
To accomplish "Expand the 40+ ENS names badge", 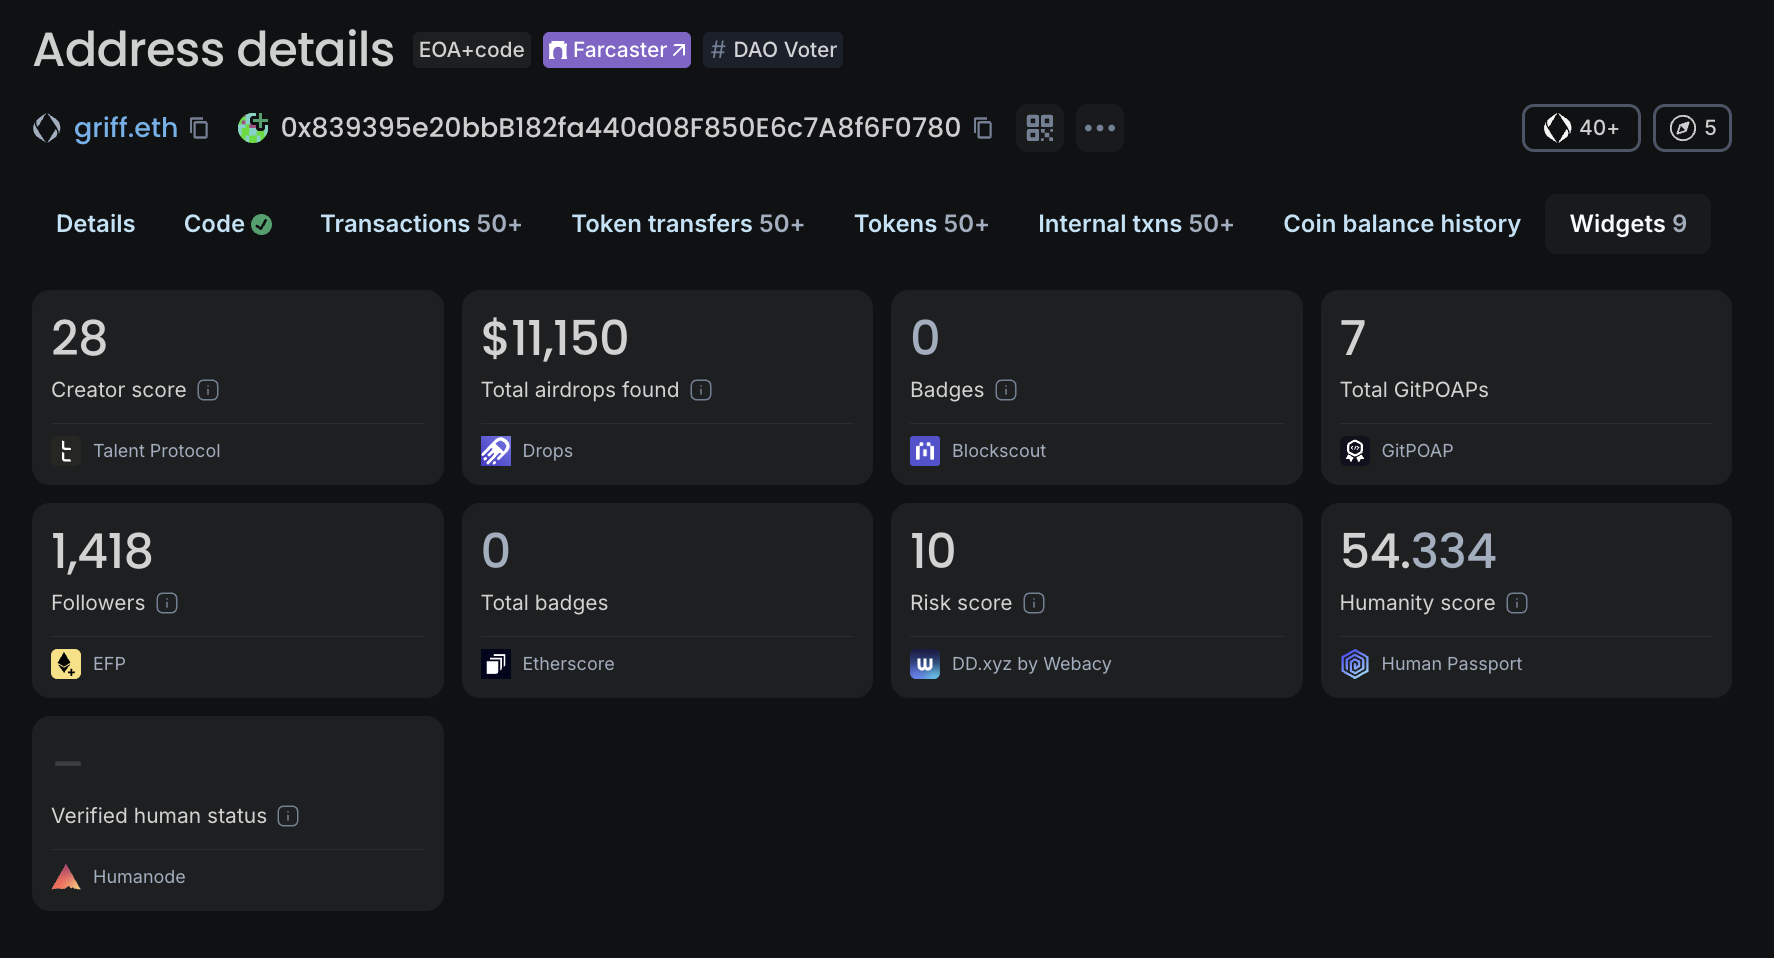I will (x=1580, y=128).
